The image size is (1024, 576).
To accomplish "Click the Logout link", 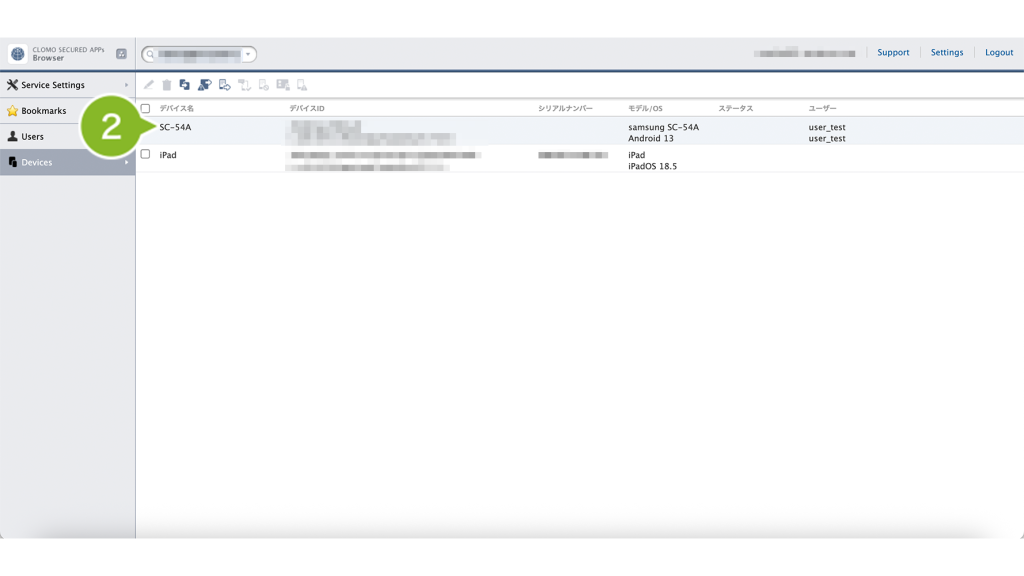I will [998, 52].
